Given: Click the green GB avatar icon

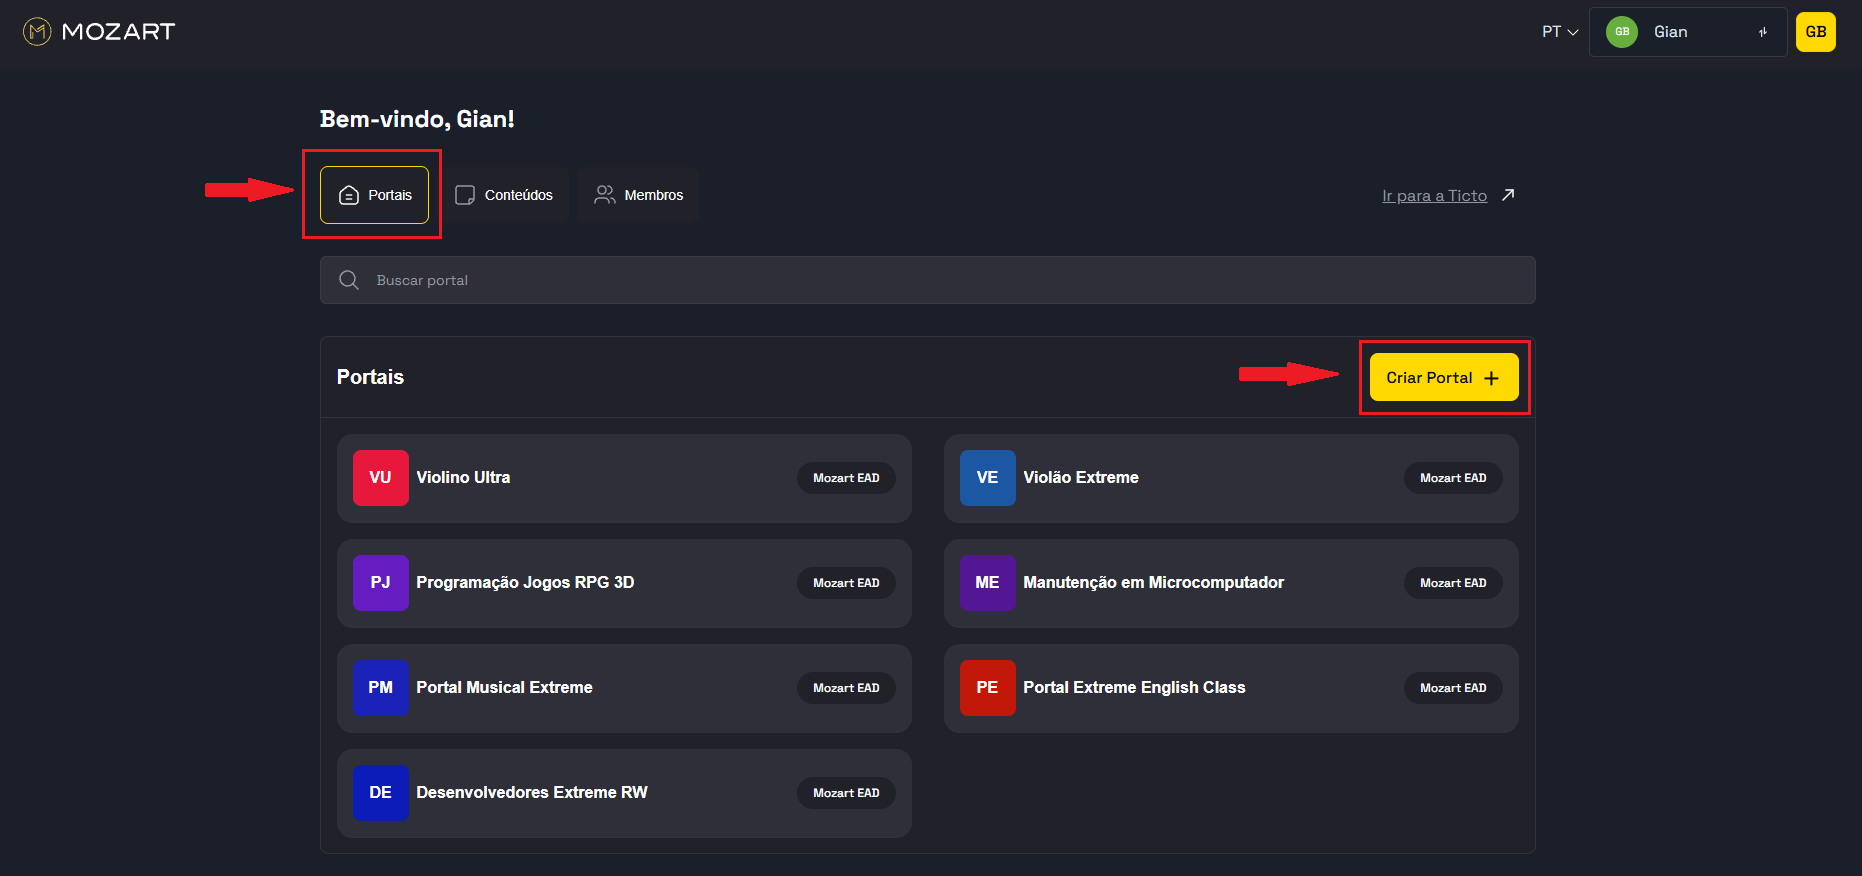Looking at the screenshot, I should tap(1621, 32).
